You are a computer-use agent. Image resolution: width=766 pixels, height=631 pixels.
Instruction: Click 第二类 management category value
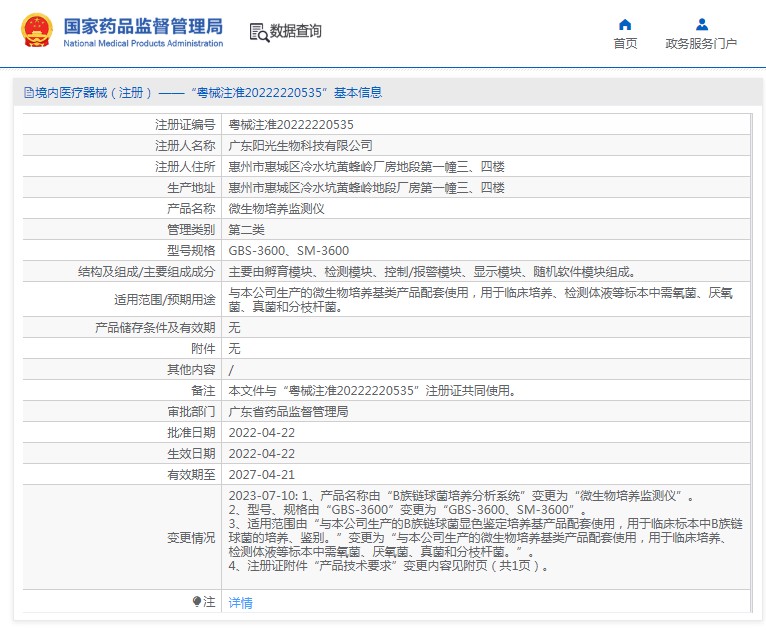pyautogui.click(x=246, y=230)
